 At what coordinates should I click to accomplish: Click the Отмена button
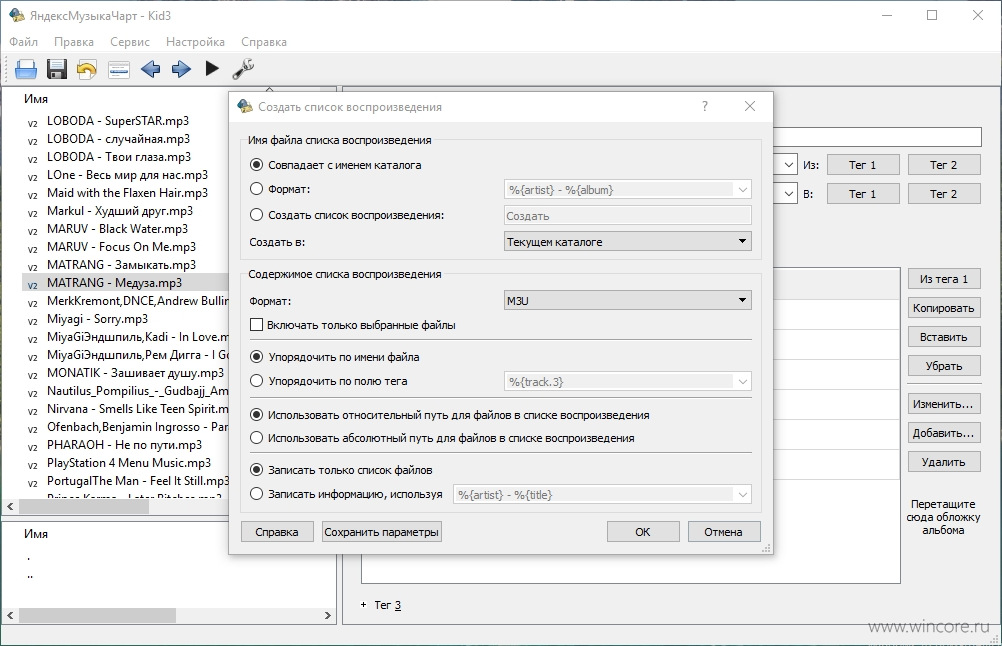coord(723,532)
